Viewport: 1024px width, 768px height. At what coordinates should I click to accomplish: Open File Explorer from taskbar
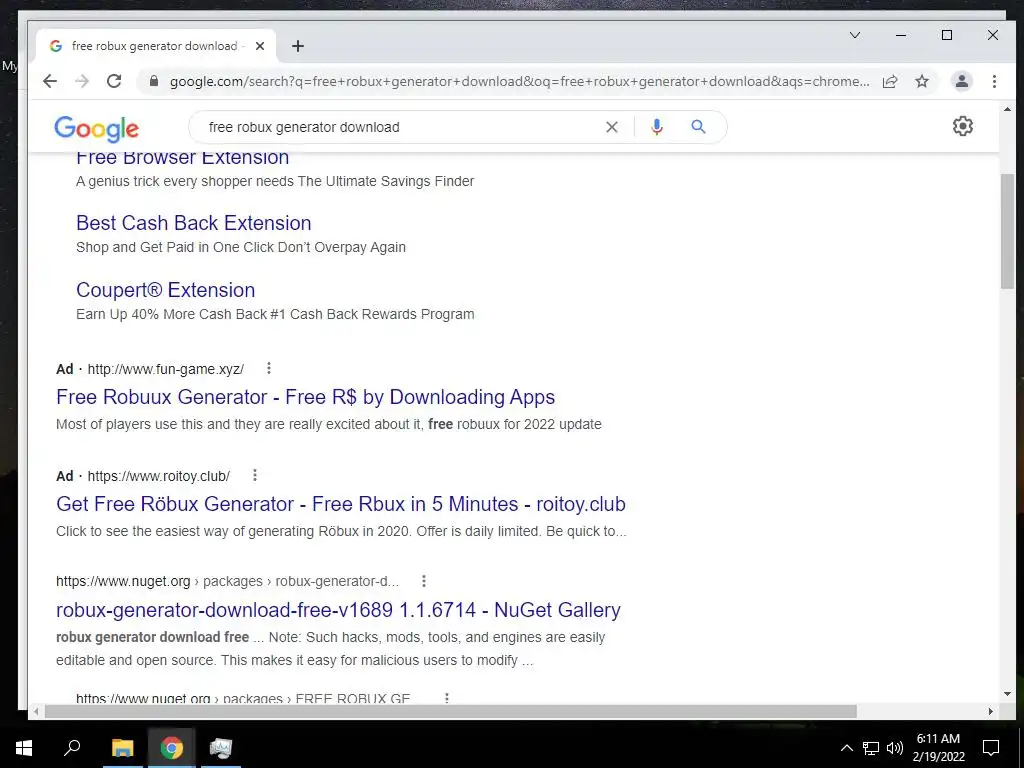122,748
